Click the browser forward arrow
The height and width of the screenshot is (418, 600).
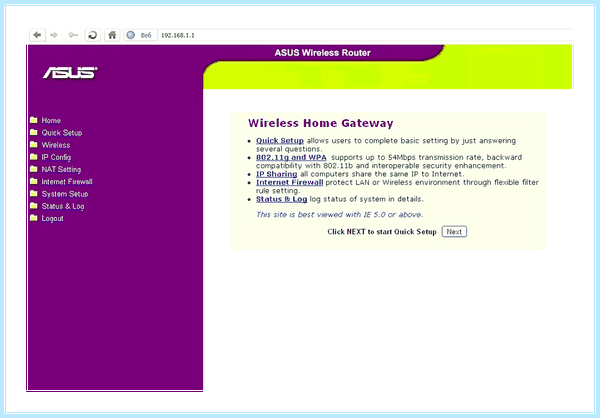click(54, 35)
